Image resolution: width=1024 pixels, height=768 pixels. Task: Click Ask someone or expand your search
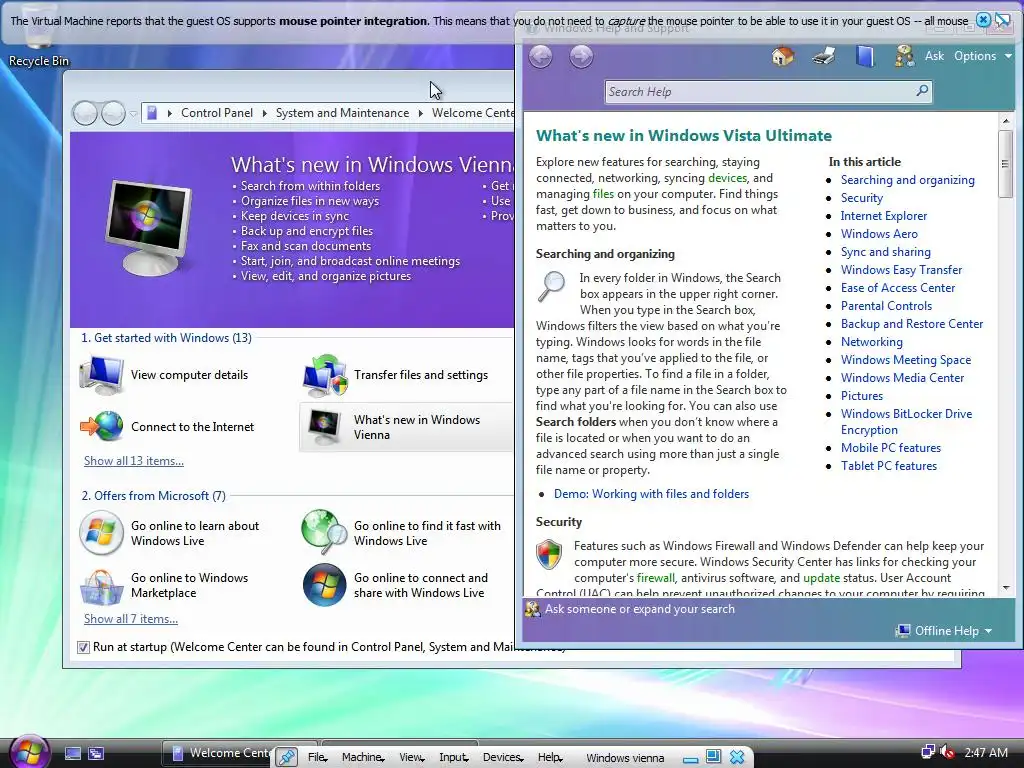(x=639, y=609)
